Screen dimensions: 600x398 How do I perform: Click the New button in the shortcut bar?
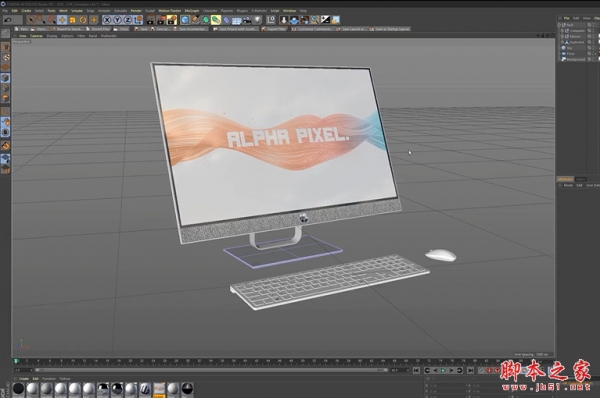pos(22,29)
